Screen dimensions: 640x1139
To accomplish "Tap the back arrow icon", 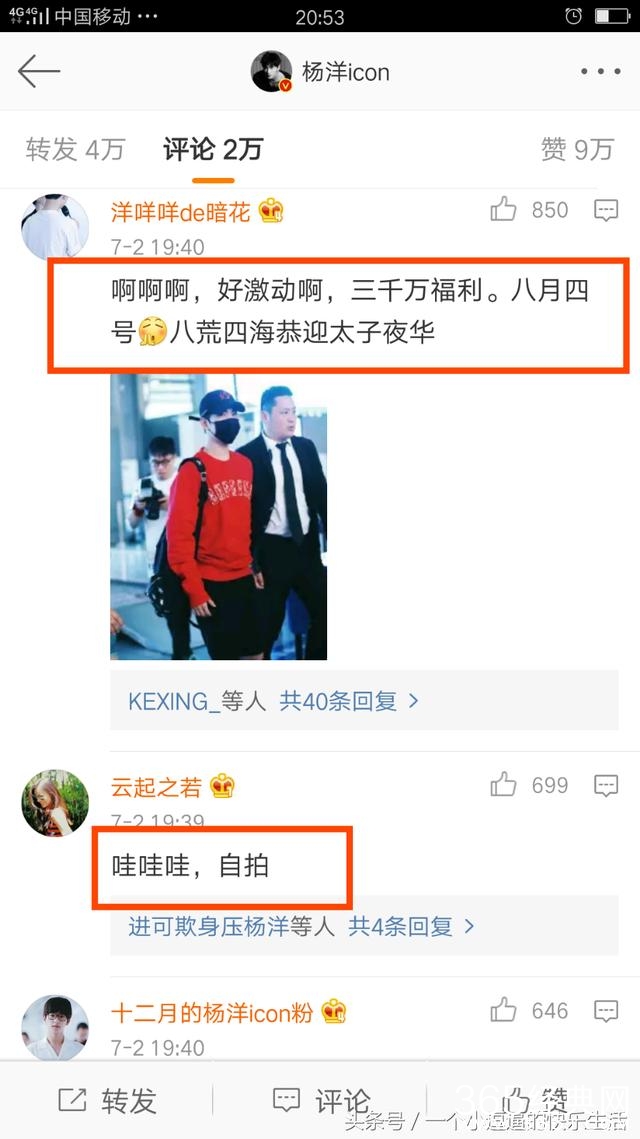I will point(39,71).
